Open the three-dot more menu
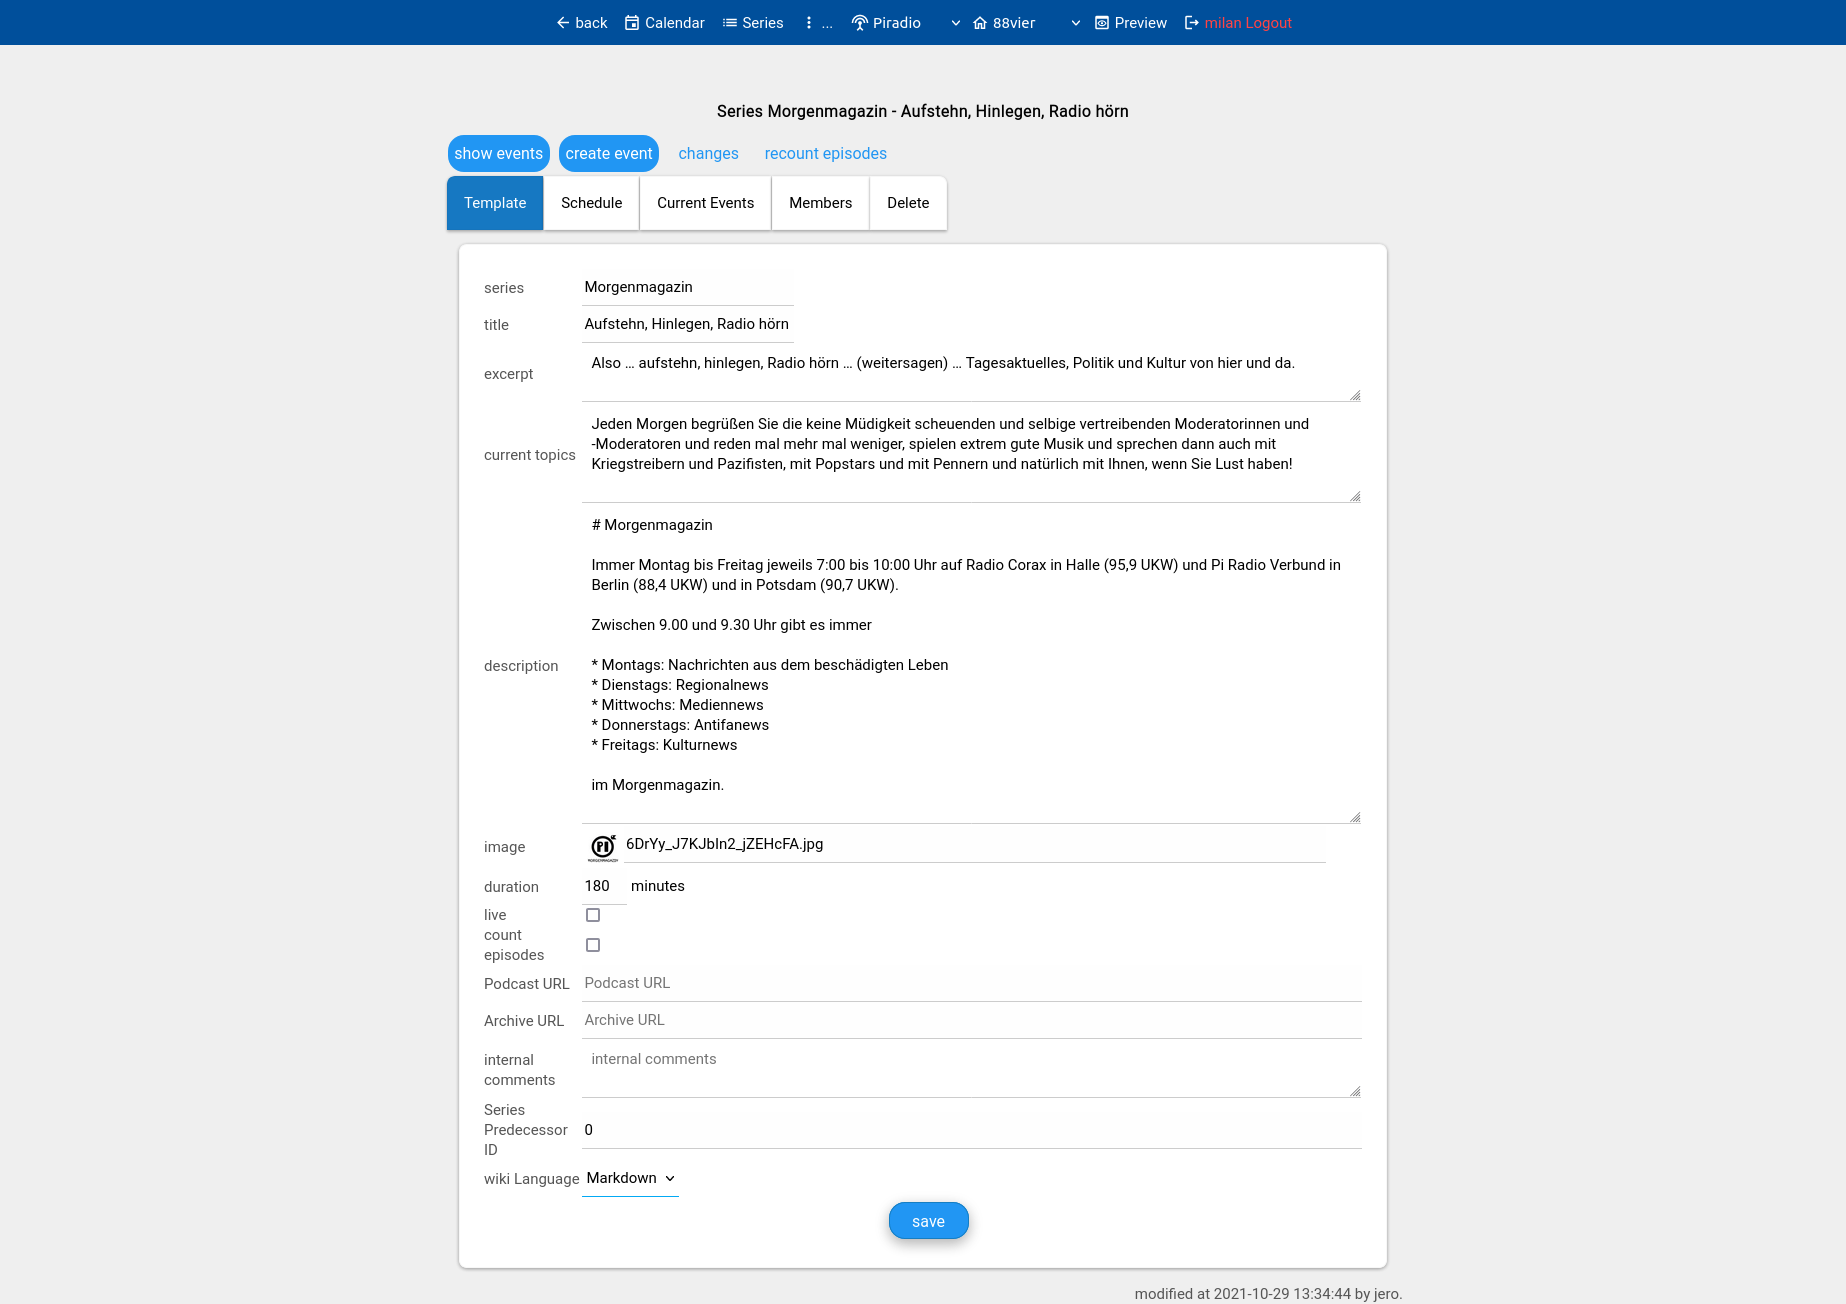 click(x=809, y=23)
